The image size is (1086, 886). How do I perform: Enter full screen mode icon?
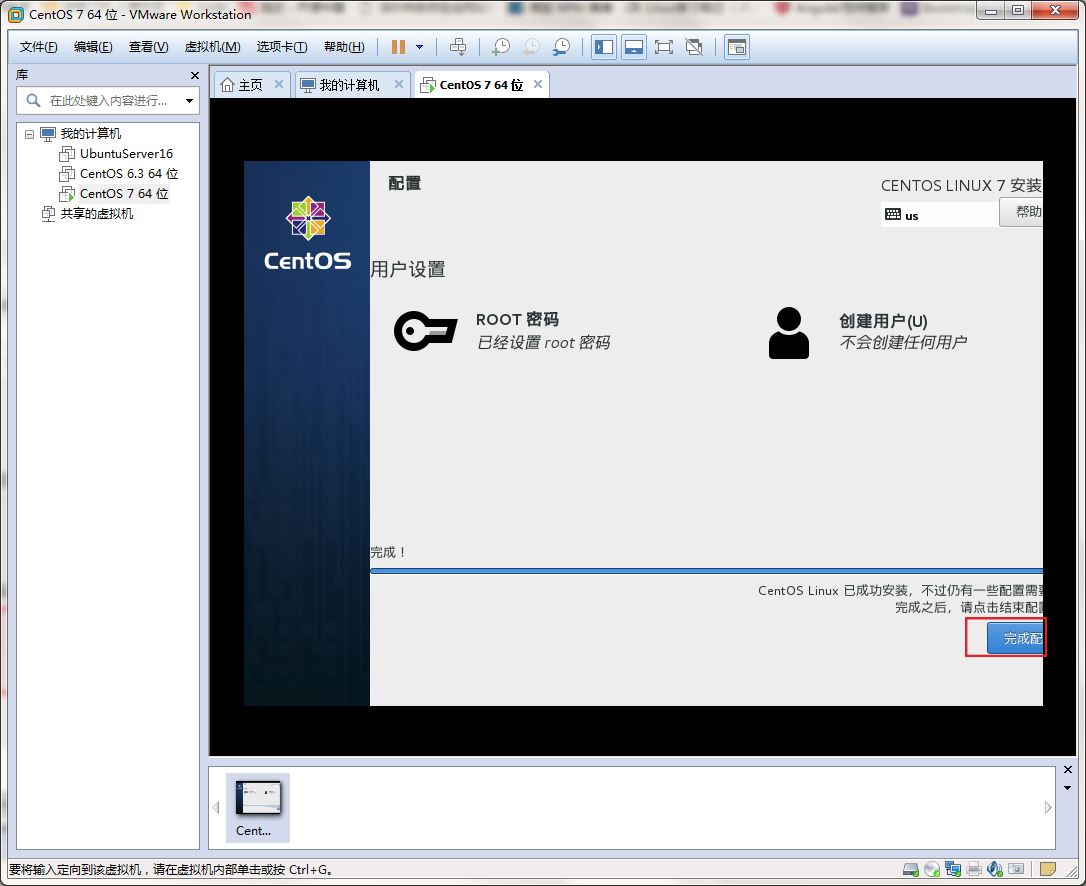click(x=664, y=47)
